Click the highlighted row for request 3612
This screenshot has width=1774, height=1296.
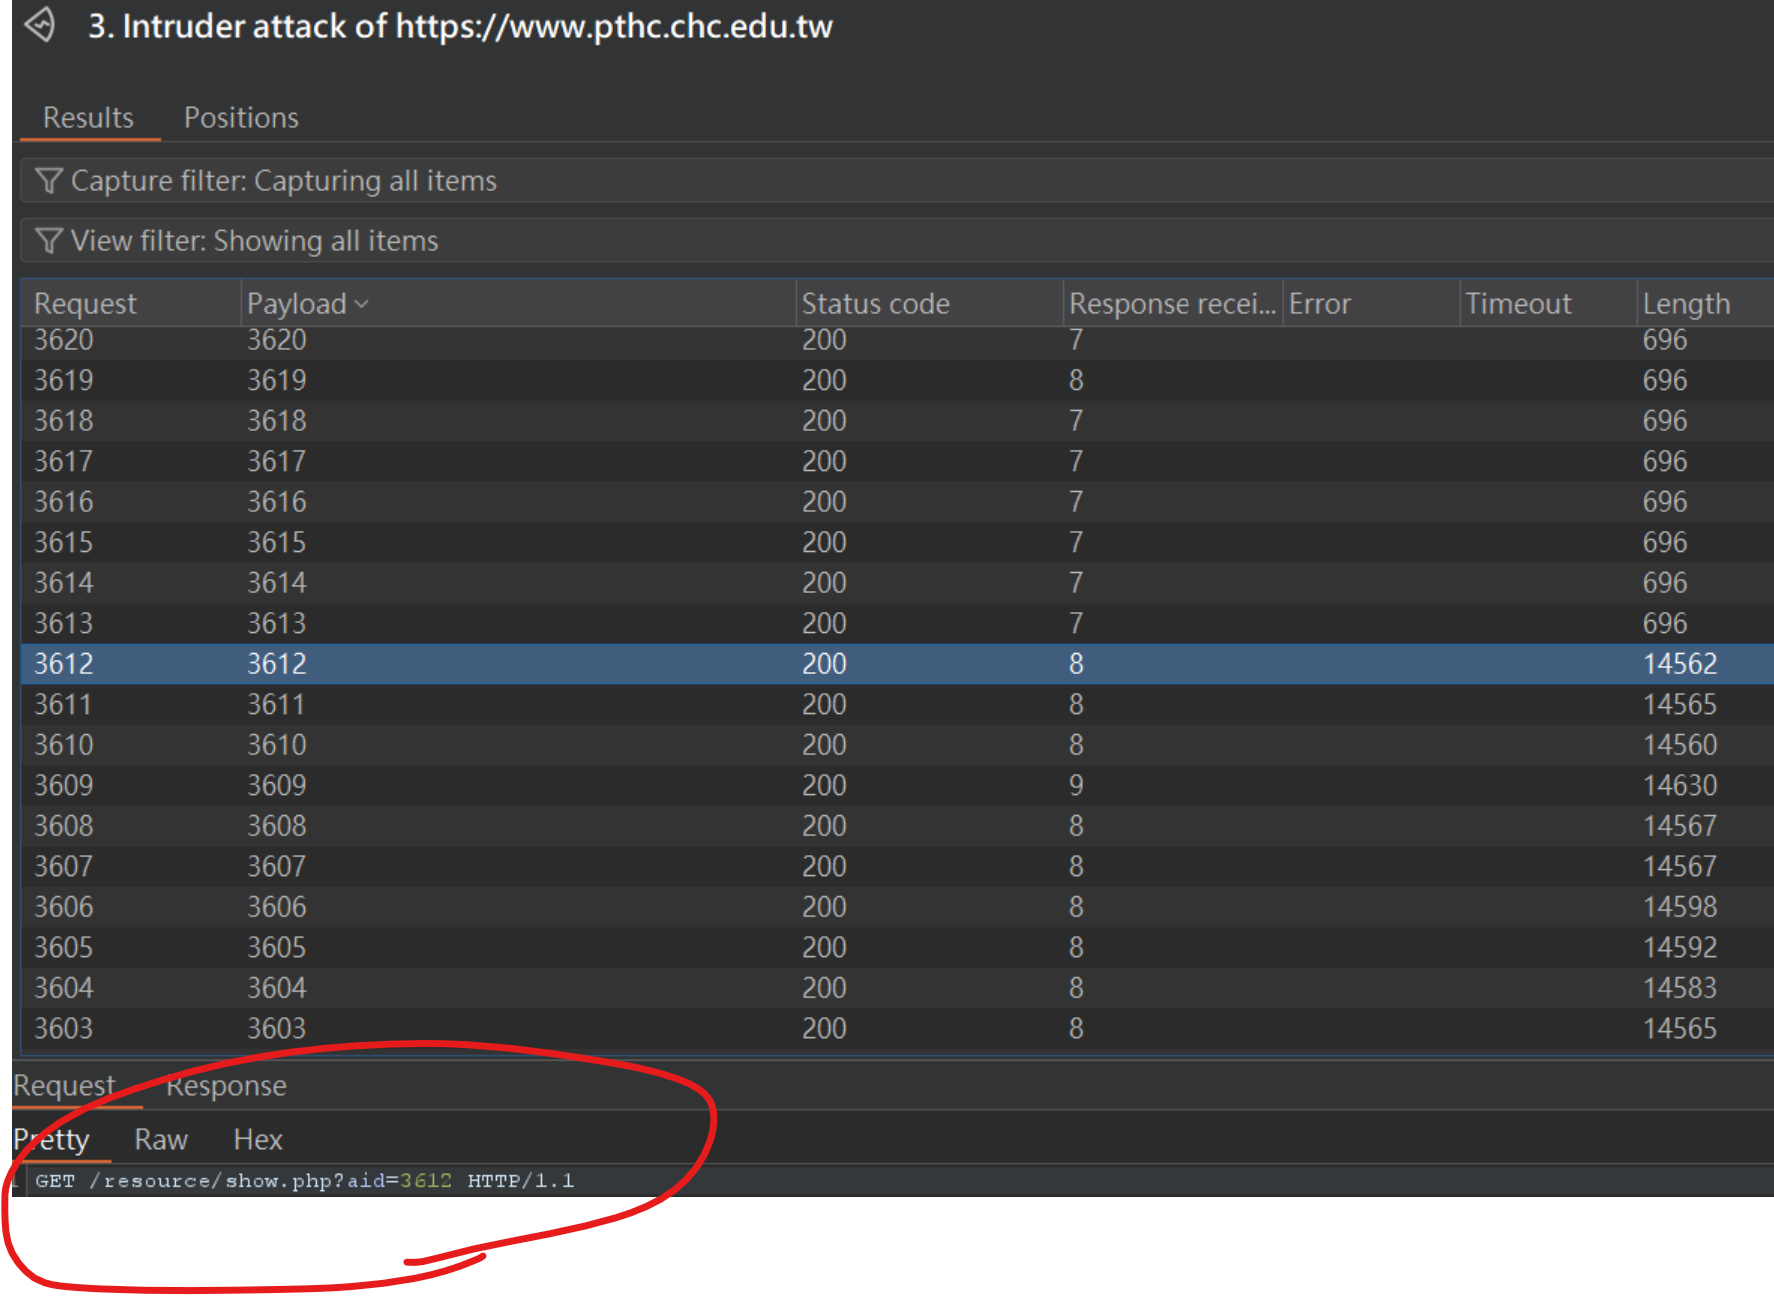pos(897,664)
